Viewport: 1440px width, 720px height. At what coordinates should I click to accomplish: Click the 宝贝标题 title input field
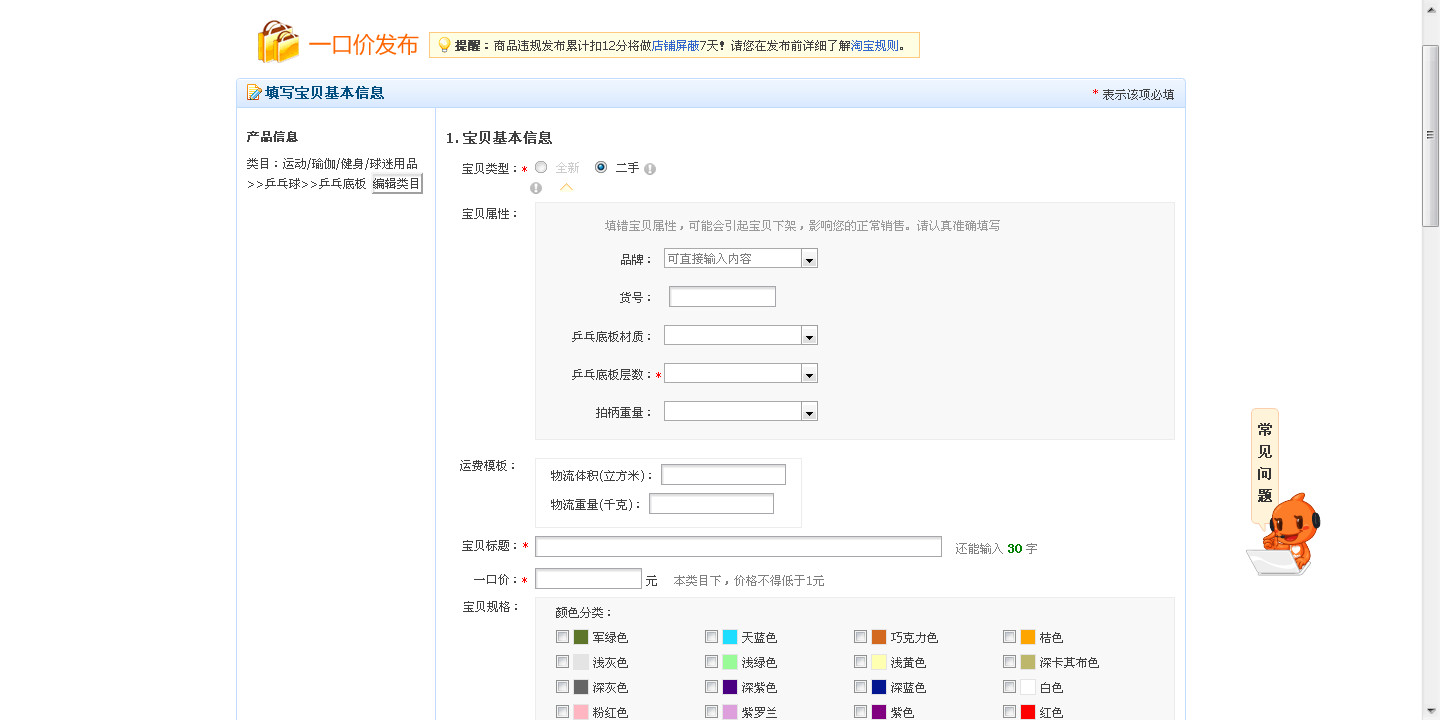738,547
